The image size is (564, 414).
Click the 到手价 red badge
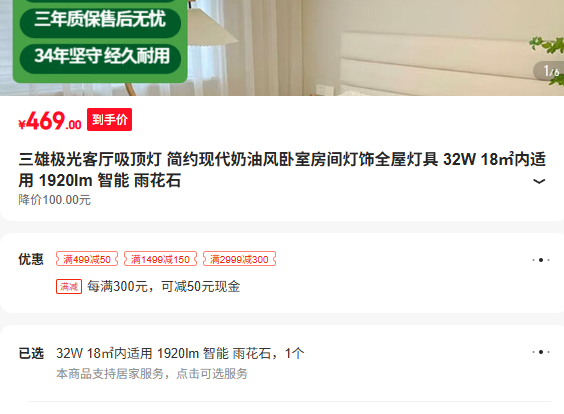pos(109,119)
